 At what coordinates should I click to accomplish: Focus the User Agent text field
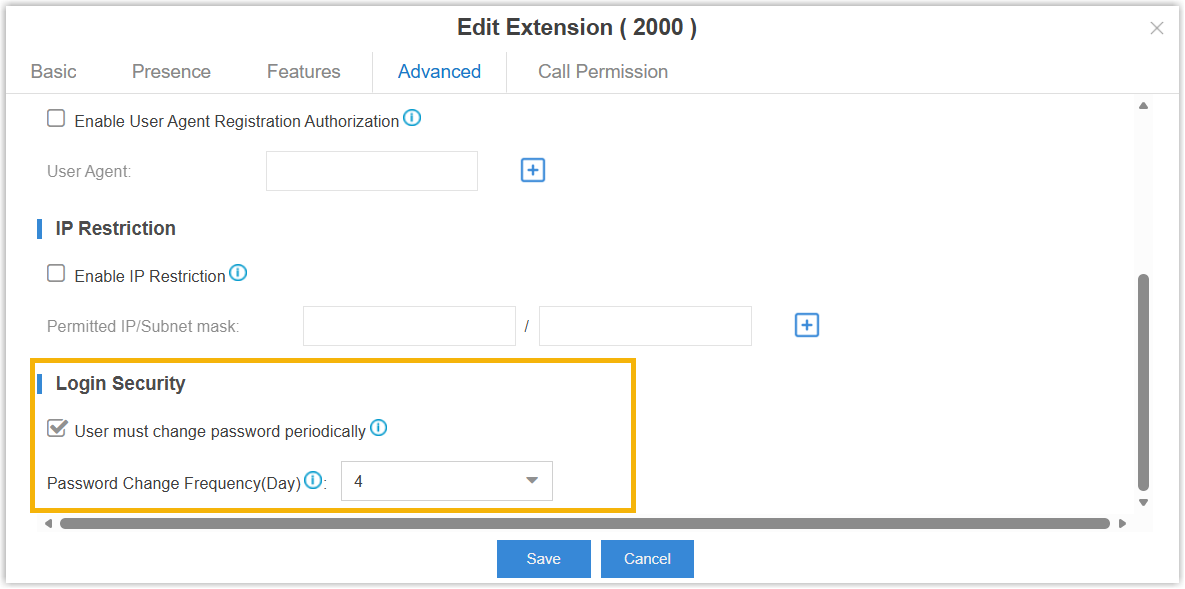[x=372, y=171]
